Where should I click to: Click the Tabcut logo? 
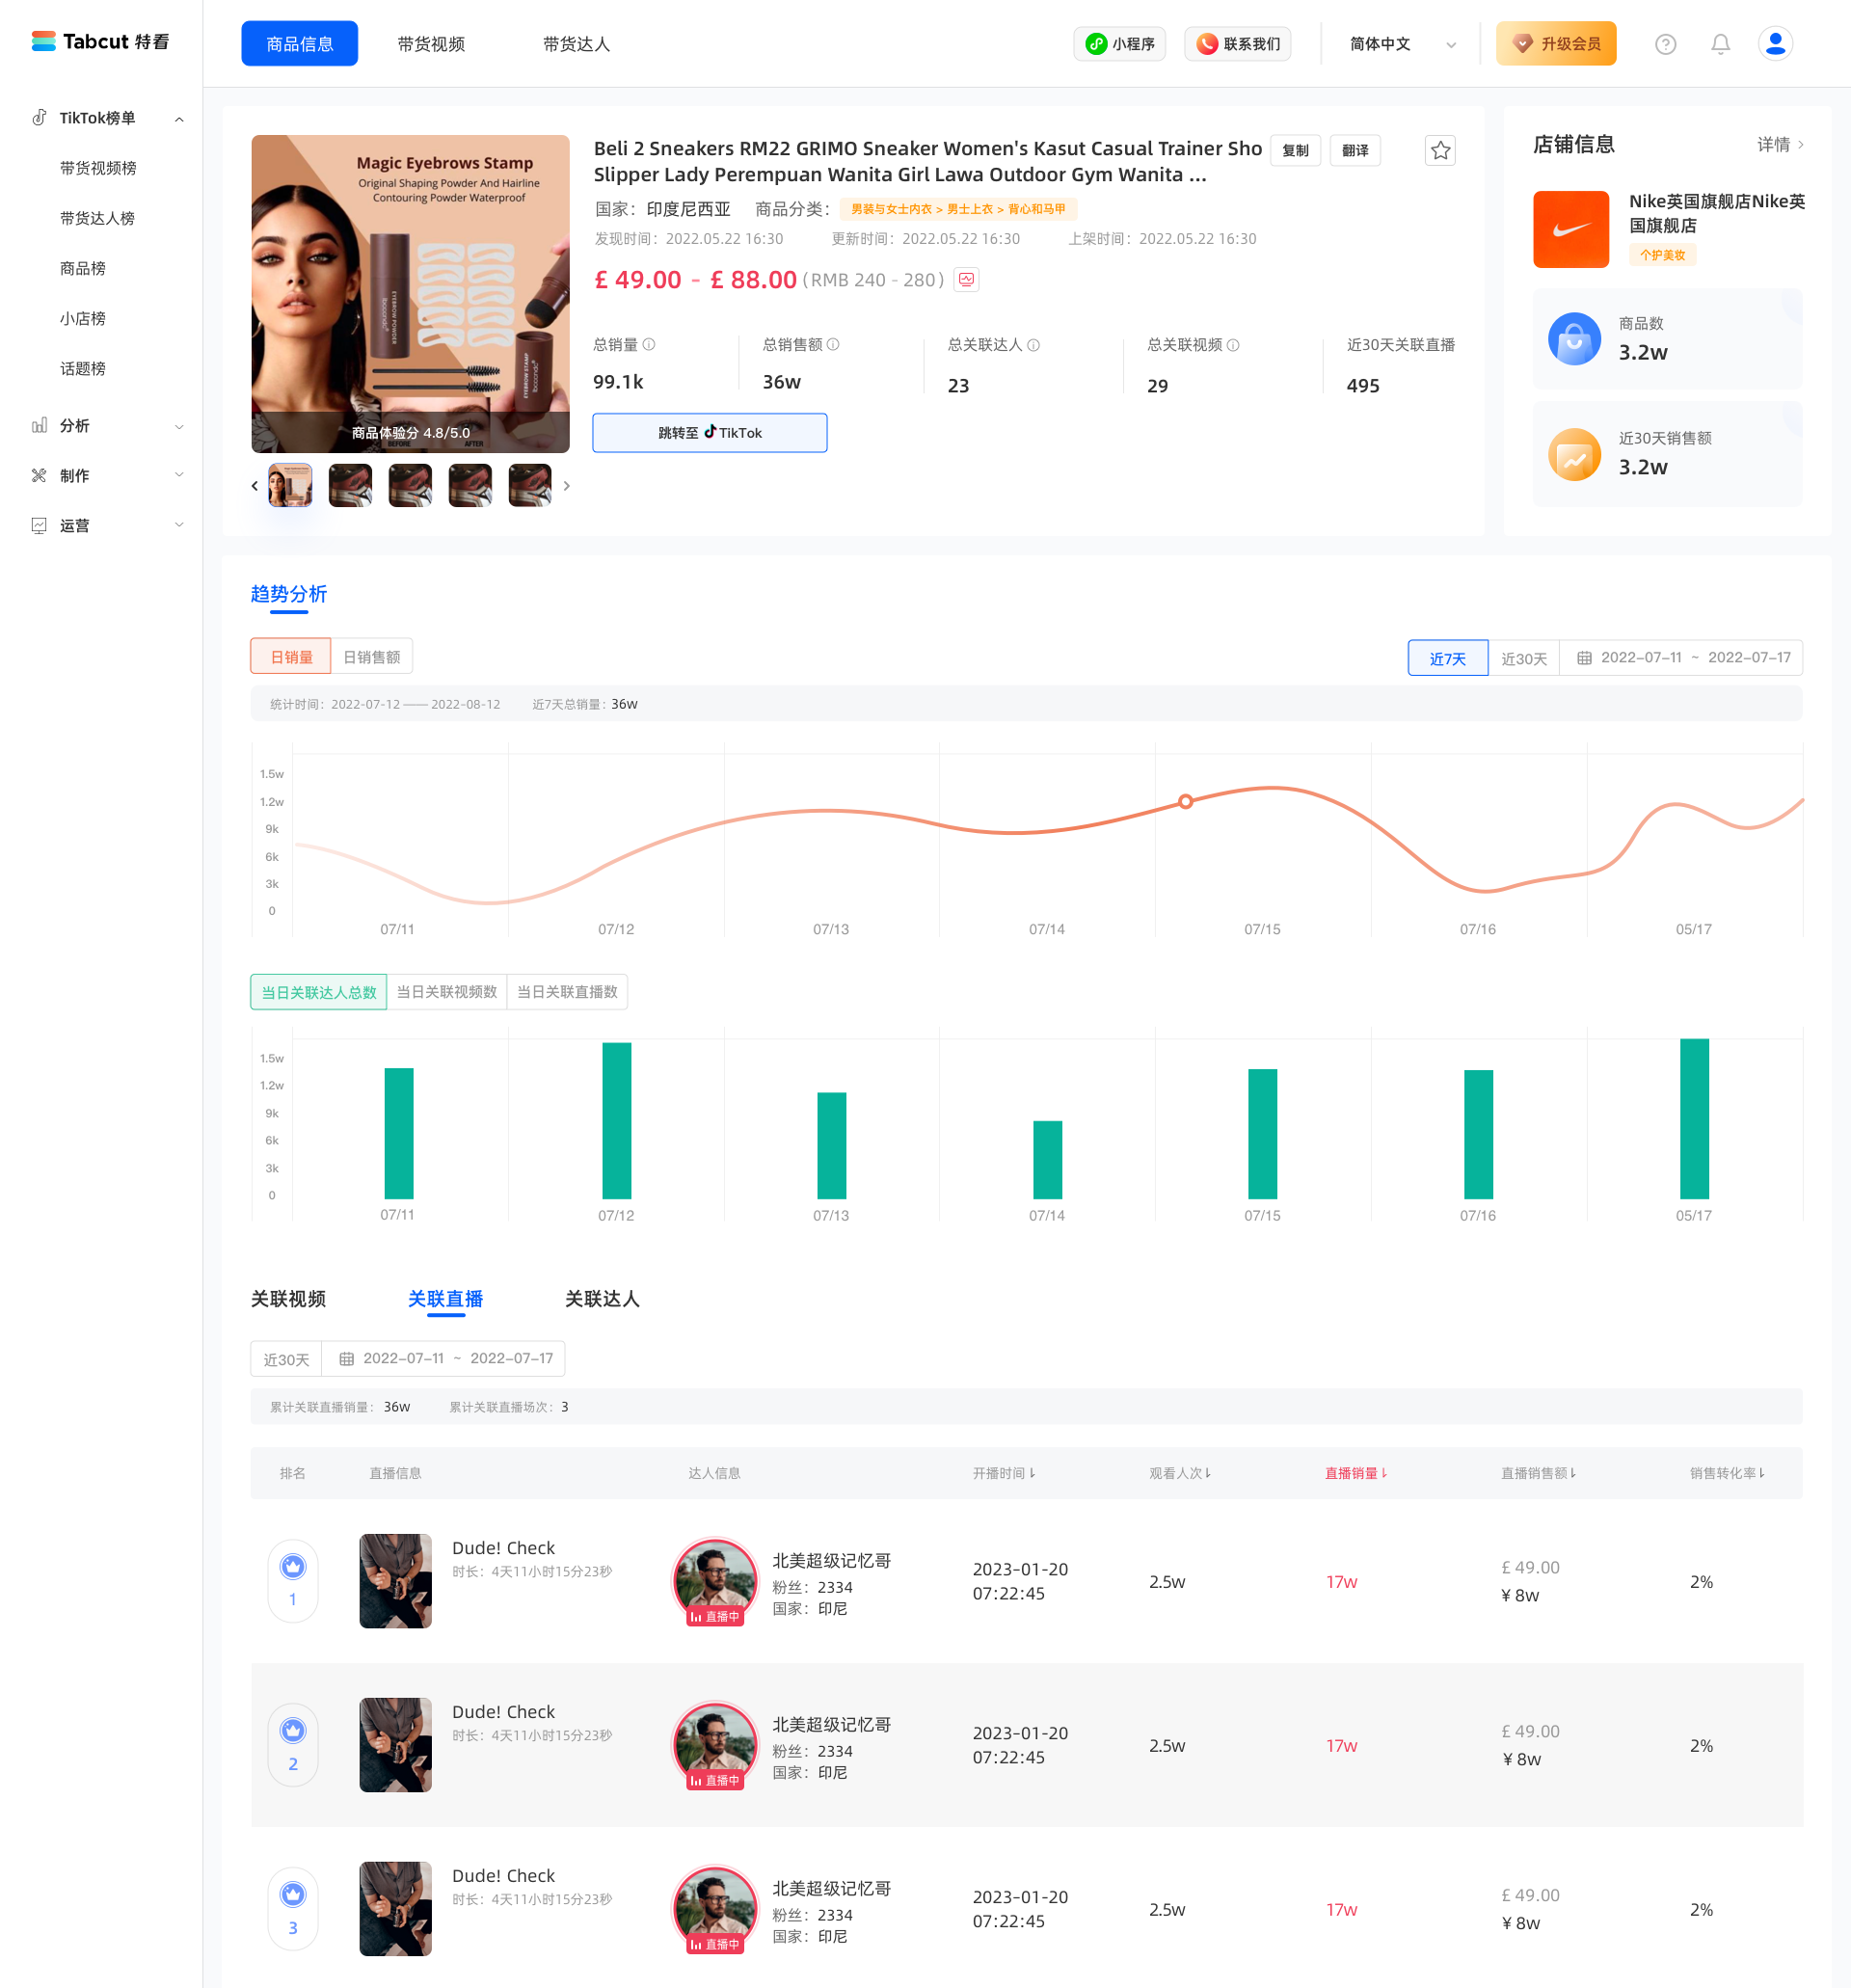click(100, 42)
